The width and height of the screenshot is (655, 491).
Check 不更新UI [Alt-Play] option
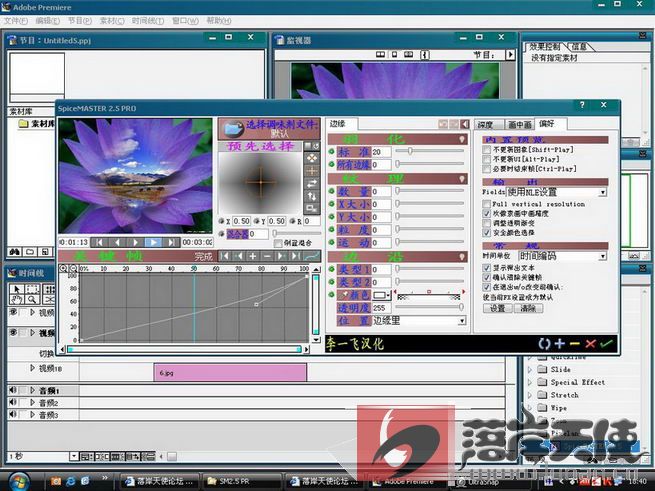pos(486,159)
